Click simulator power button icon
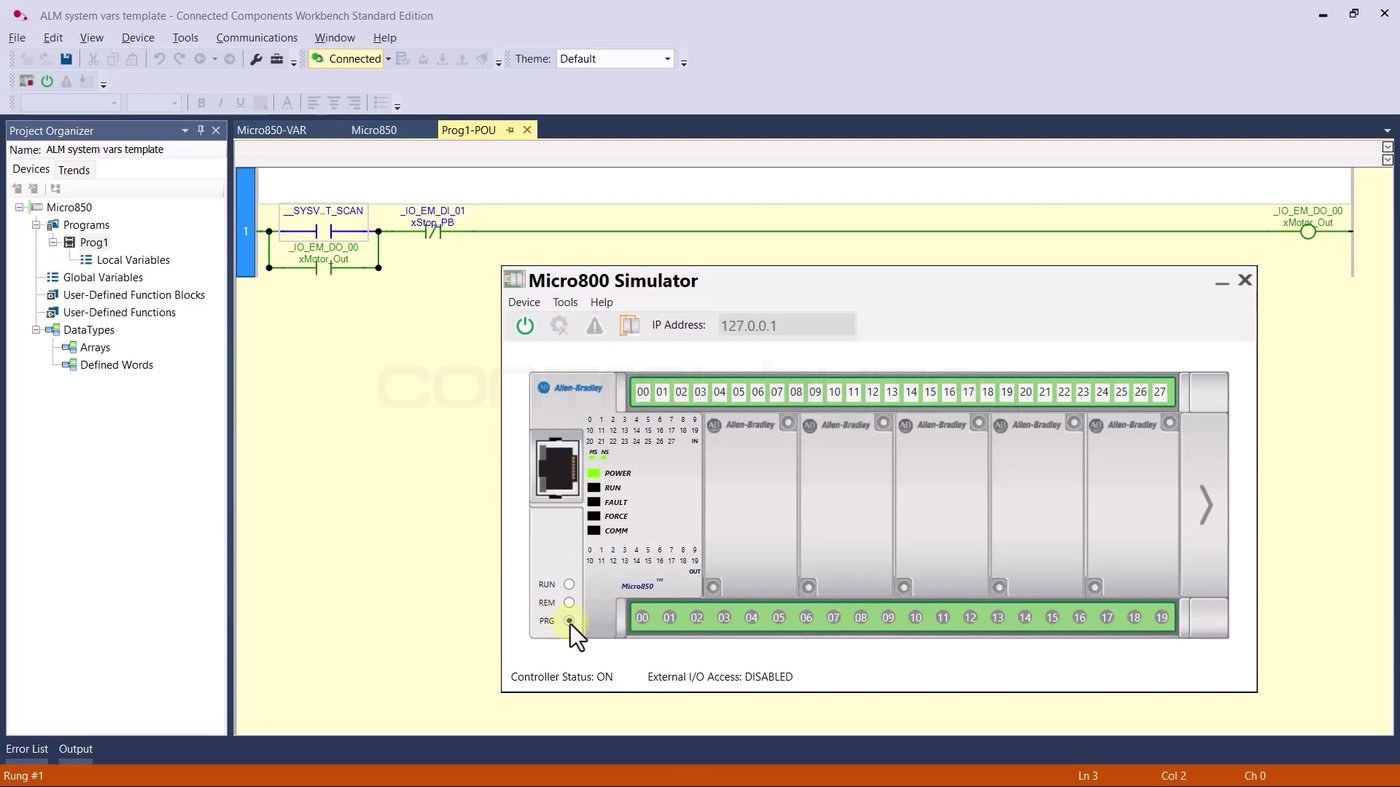The image size is (1400, 787). [x=525, y=325]
